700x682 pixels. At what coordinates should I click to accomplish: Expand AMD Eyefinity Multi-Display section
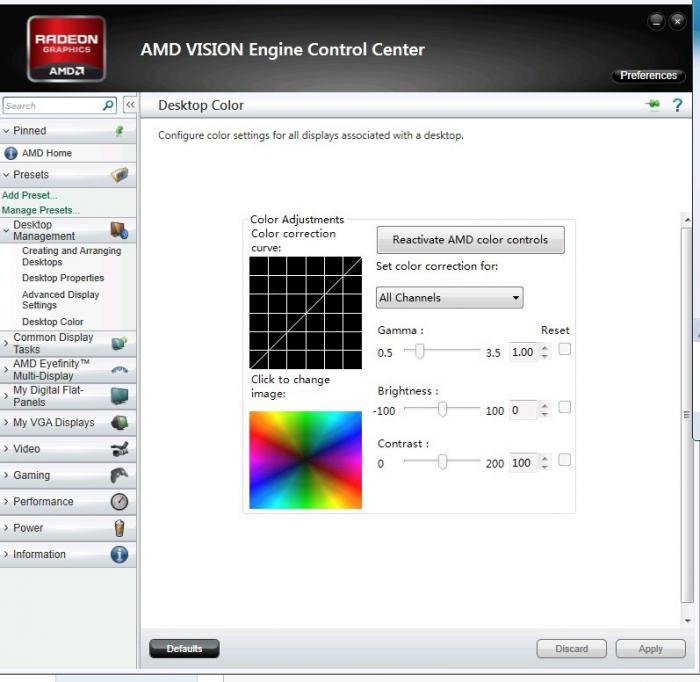[x=6, y=370]
